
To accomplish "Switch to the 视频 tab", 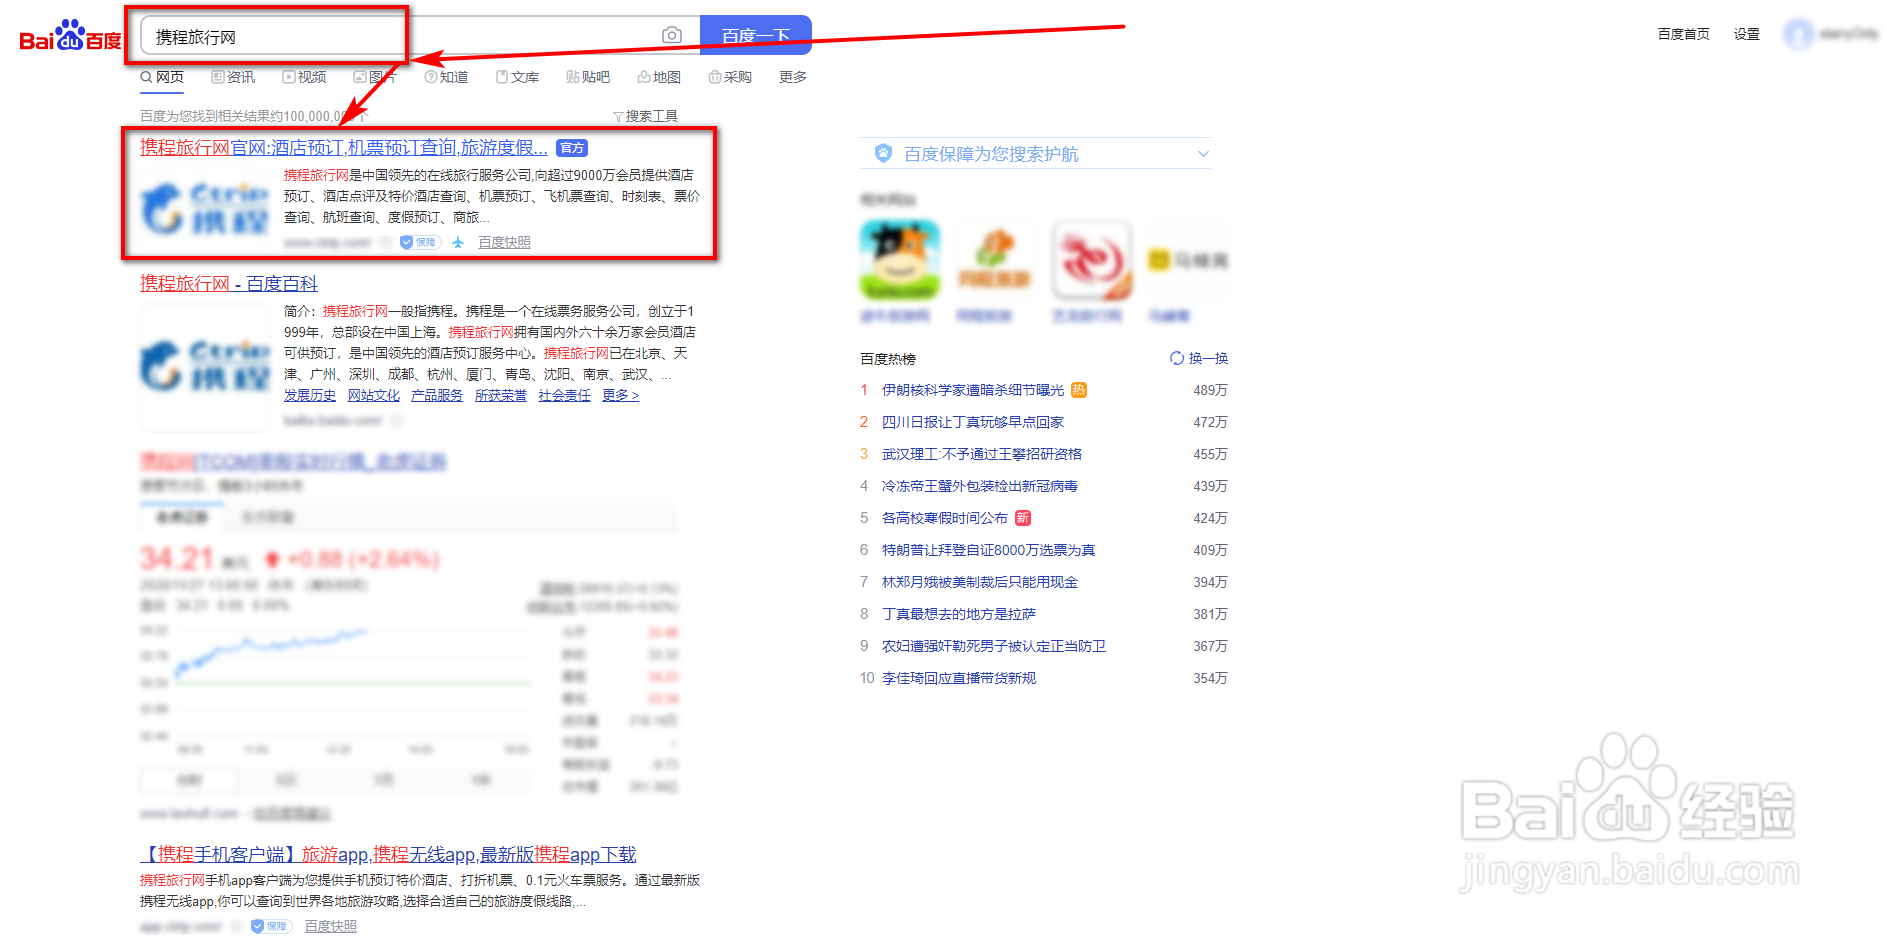I will (304, 77).
